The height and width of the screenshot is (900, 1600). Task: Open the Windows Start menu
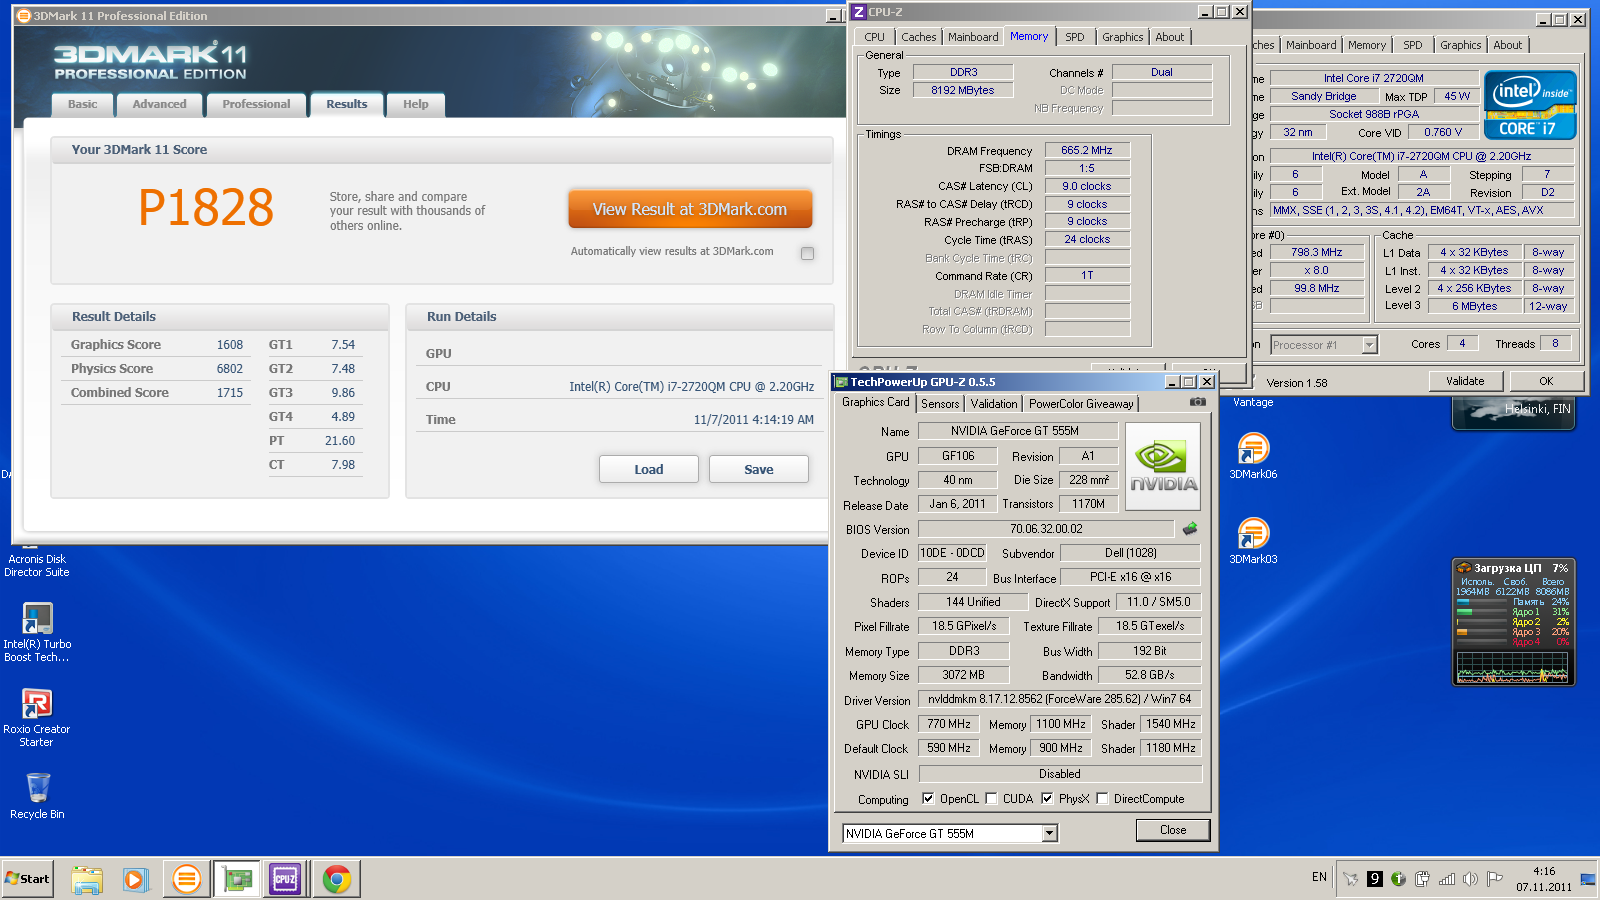coord(27,879)
